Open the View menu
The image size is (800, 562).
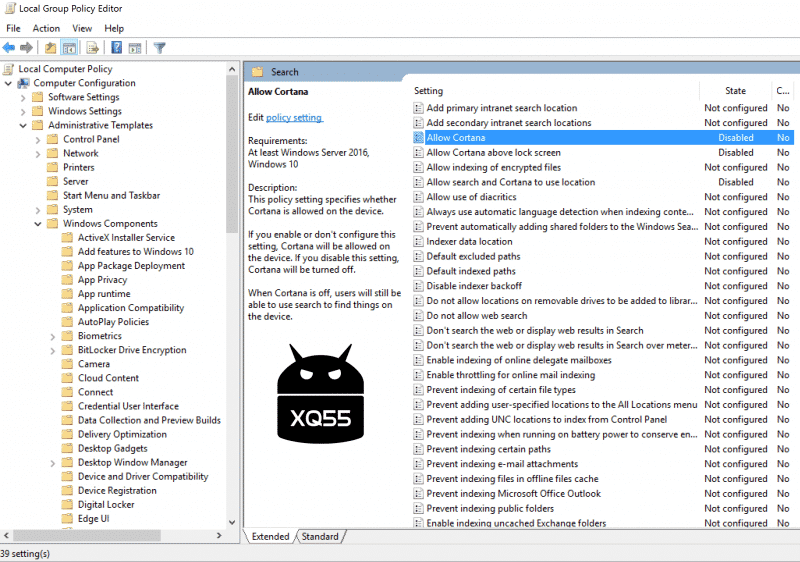(82, 28)
